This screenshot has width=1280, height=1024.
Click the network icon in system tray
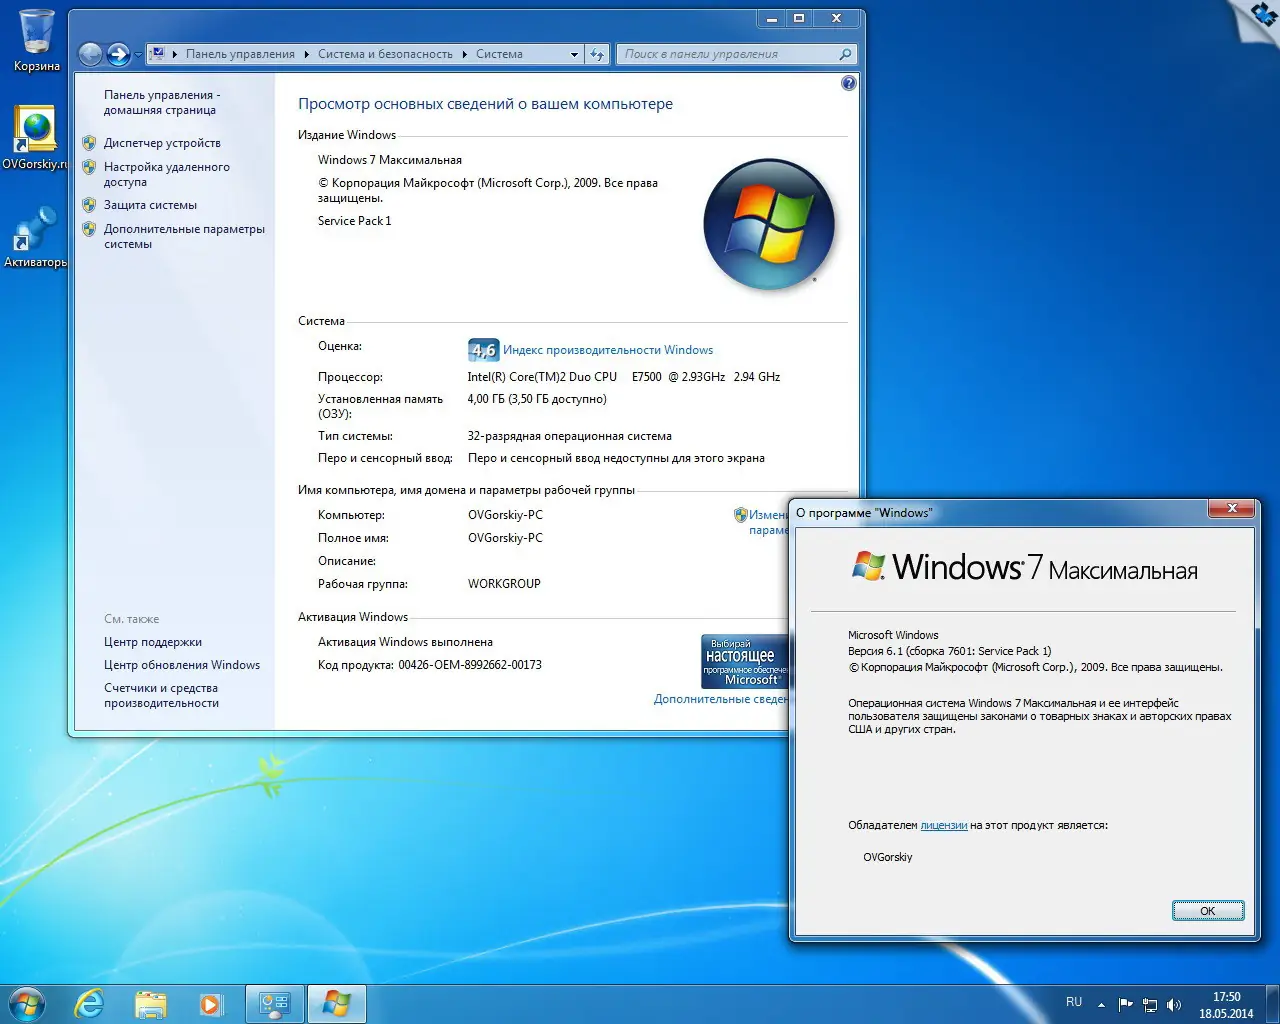click(x=1150, y=1004)
